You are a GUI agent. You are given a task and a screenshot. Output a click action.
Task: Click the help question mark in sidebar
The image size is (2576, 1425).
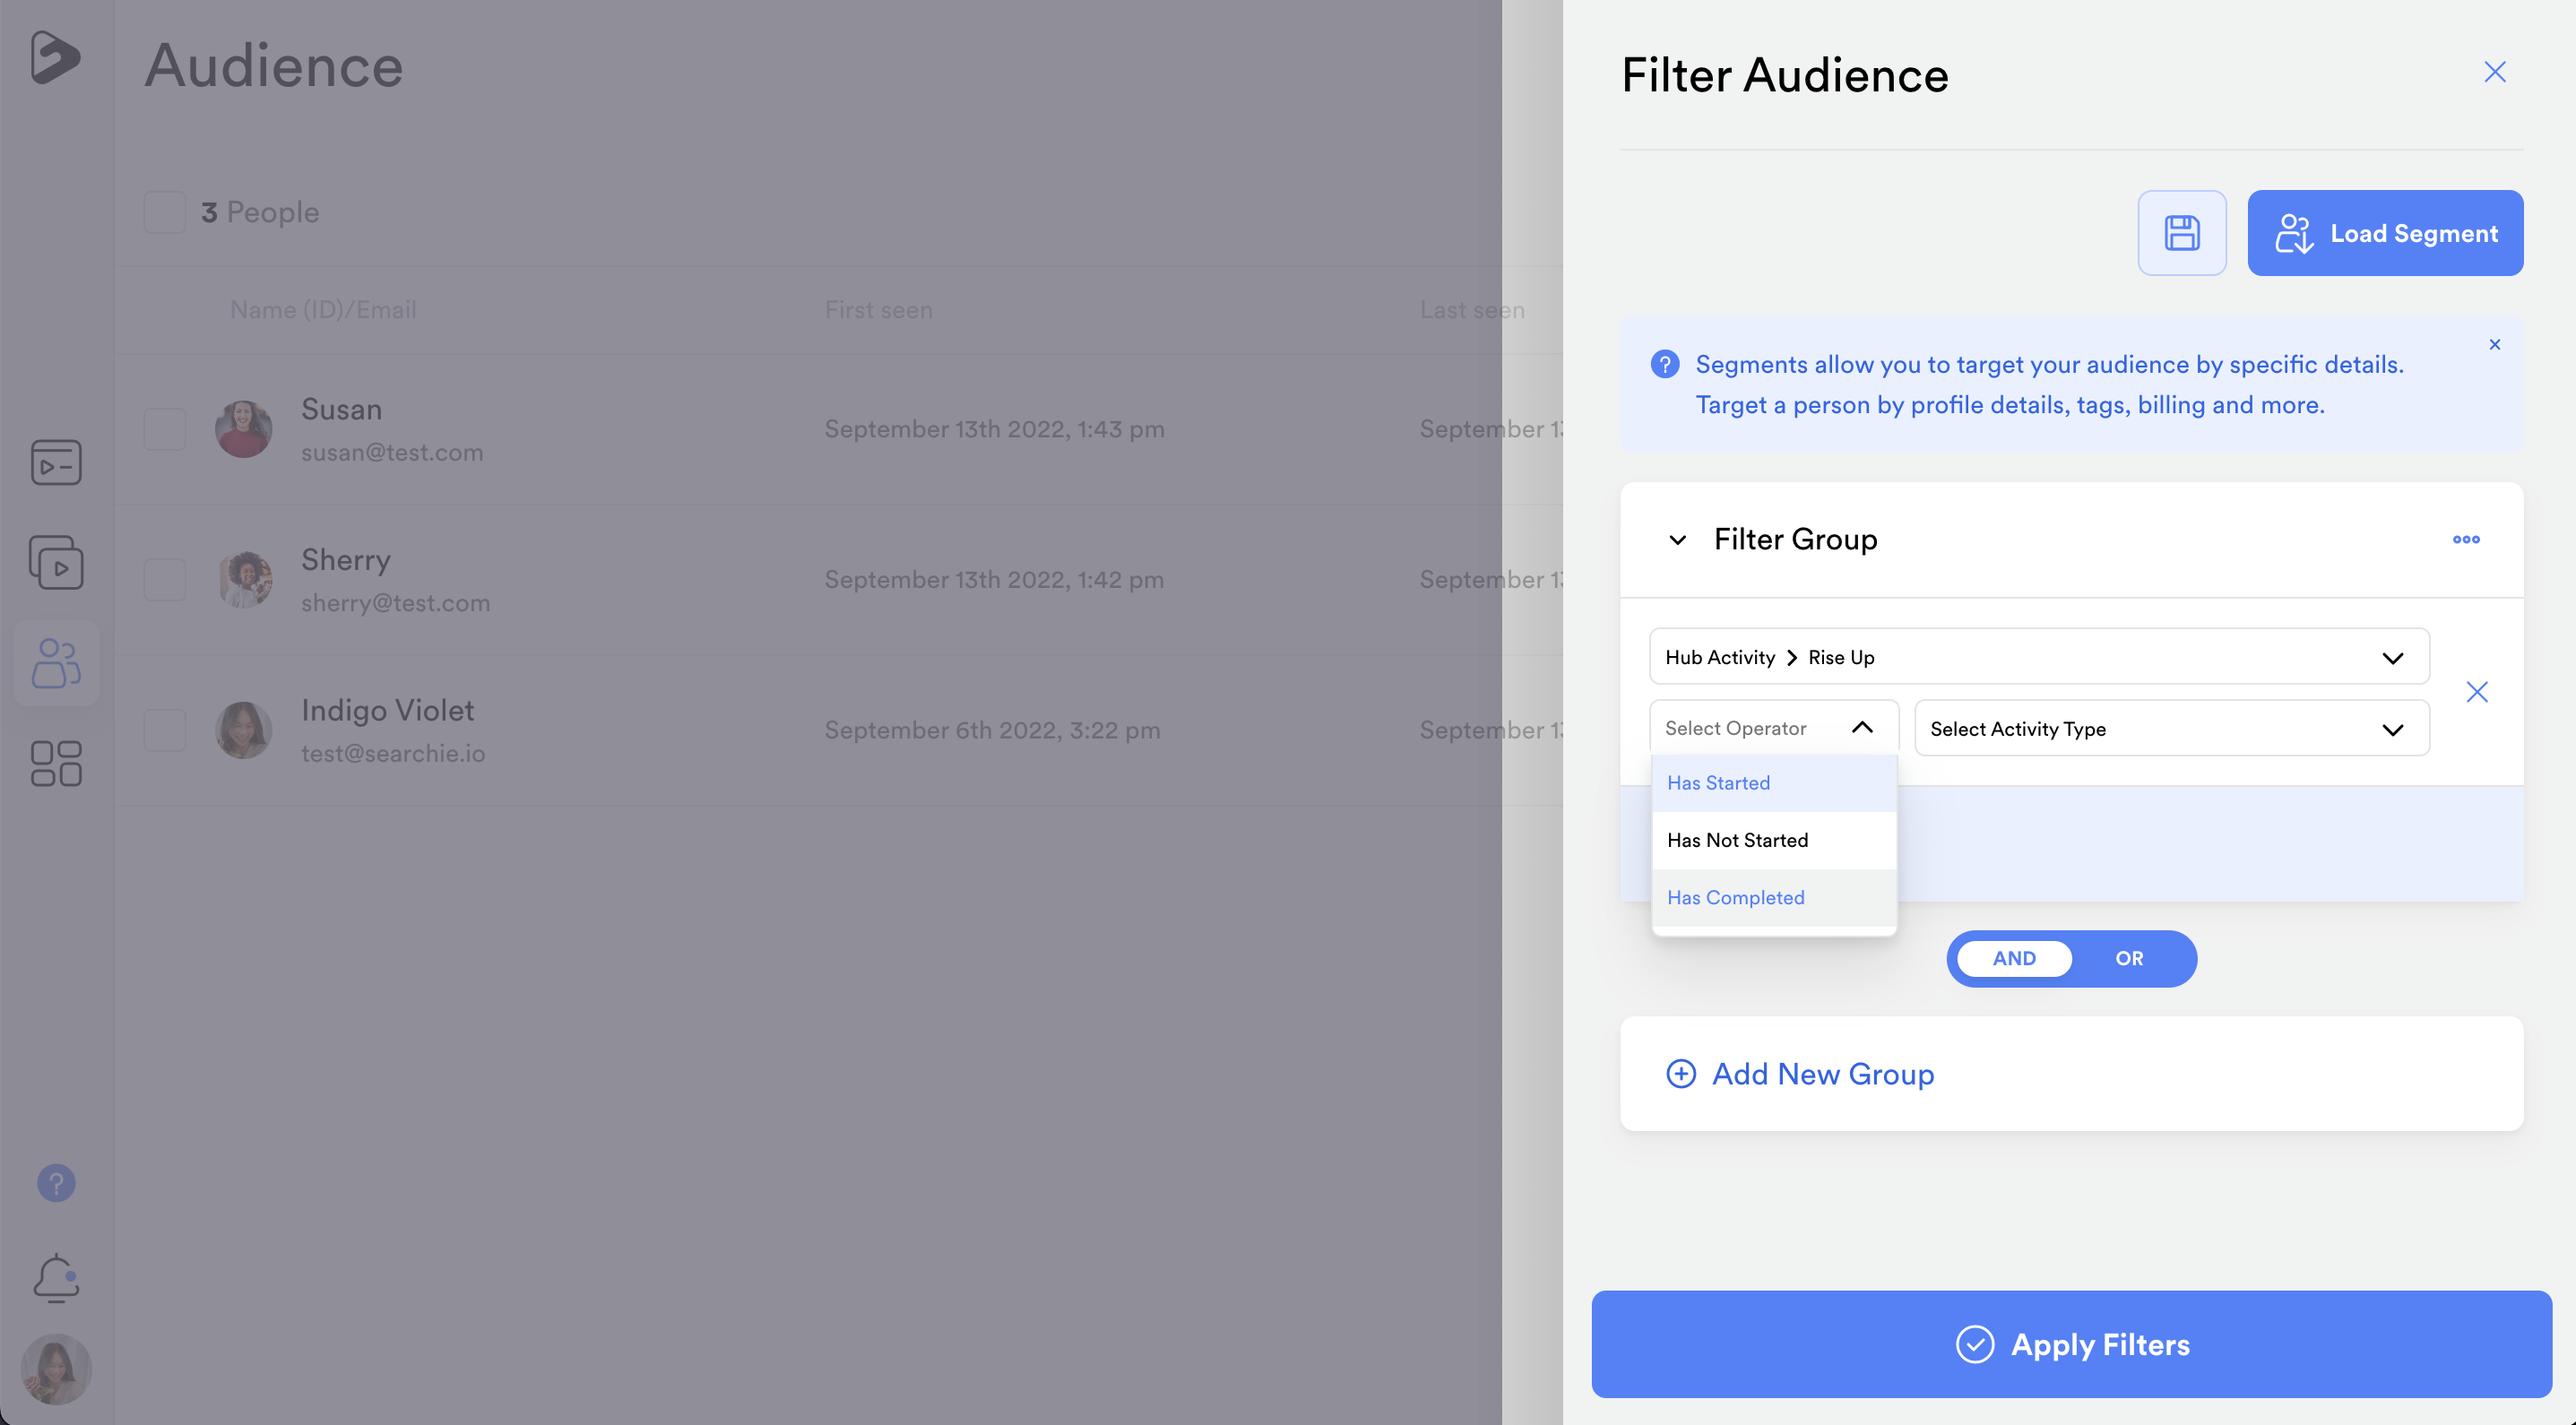click(56, 1183)
